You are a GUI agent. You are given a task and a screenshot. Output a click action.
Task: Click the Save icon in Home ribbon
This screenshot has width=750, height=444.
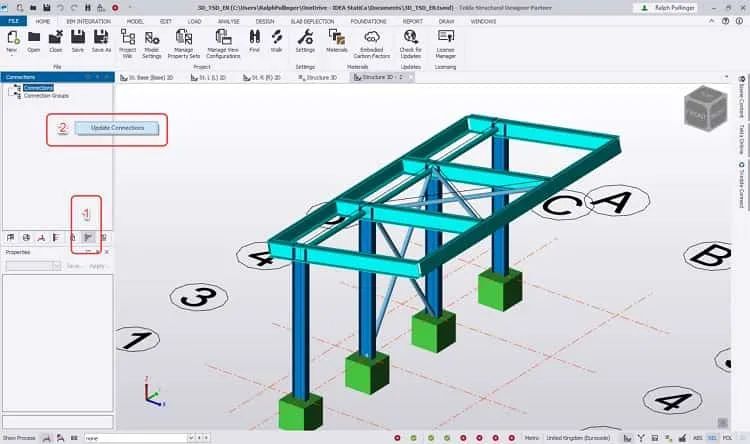click(x=78, y=41)
